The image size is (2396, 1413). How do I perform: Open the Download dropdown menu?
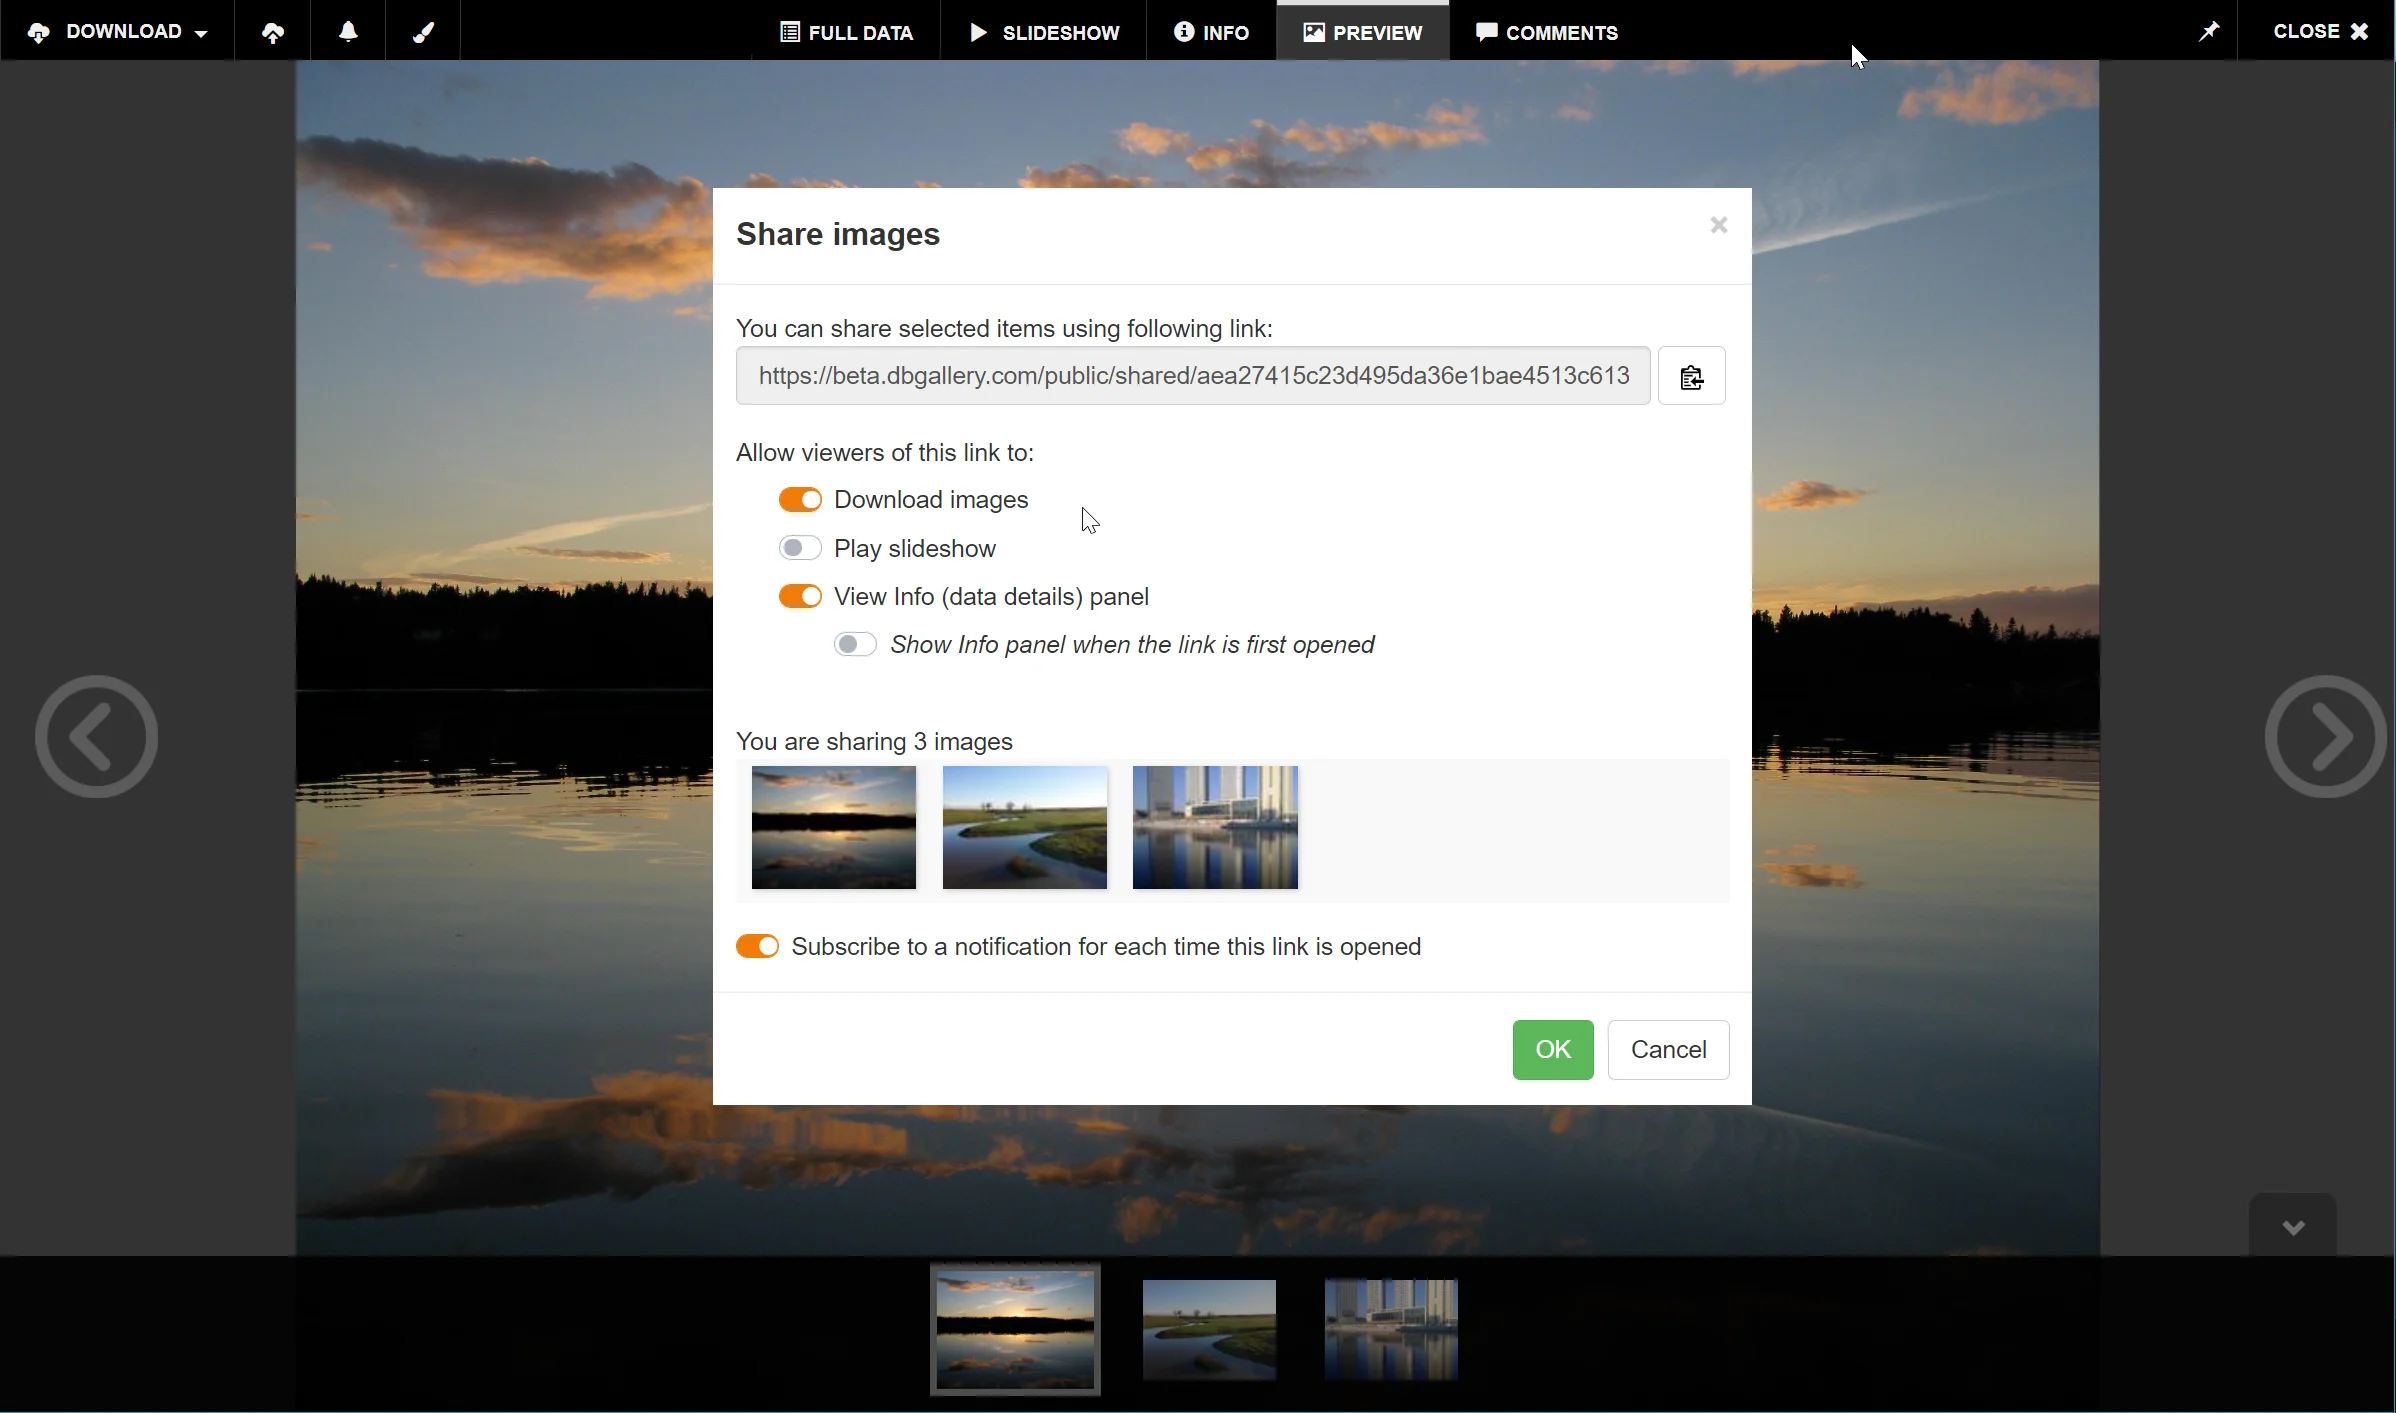pyautogui.click(x=118, y=32)
